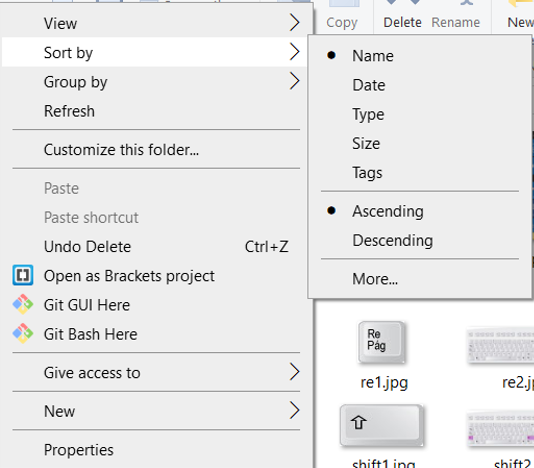Expand the View submenu arrow

click(294, 23)
